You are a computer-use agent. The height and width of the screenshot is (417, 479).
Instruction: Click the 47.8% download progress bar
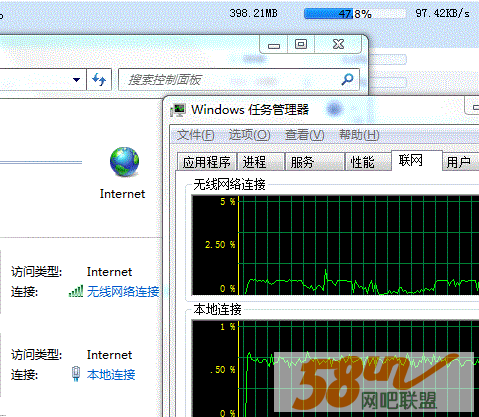tap(355, 14)
